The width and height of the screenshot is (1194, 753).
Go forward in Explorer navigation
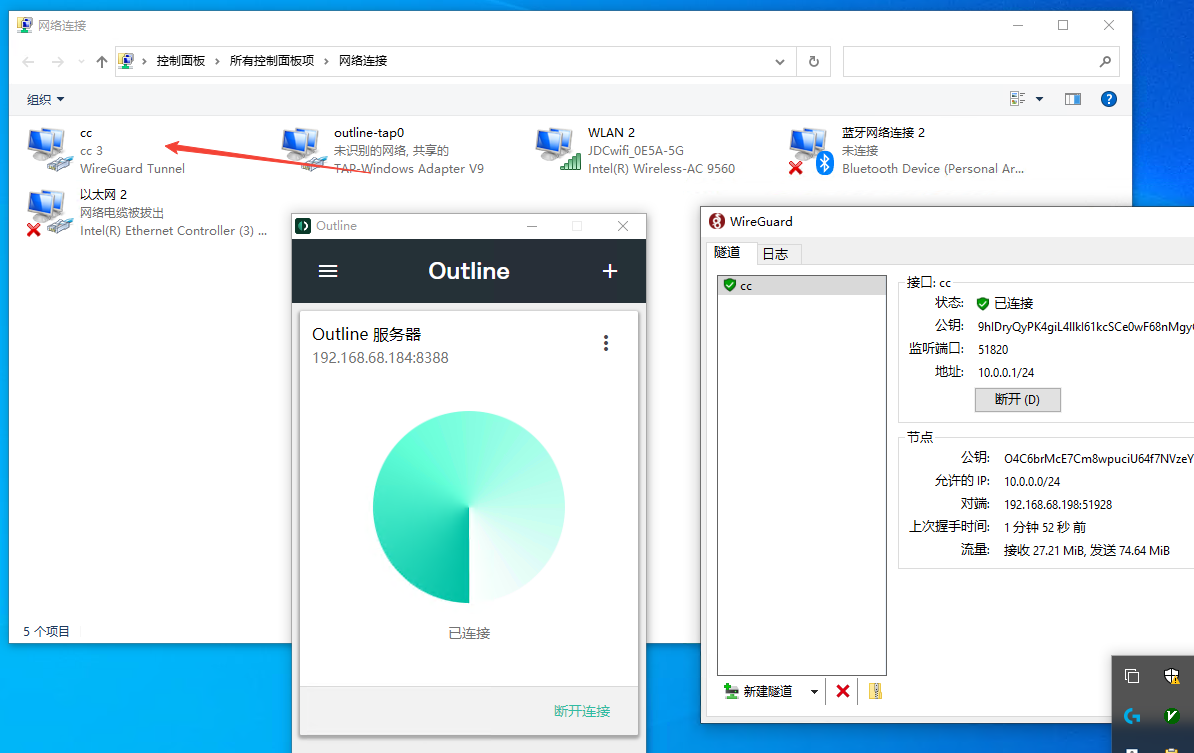(x=57, y=62)
